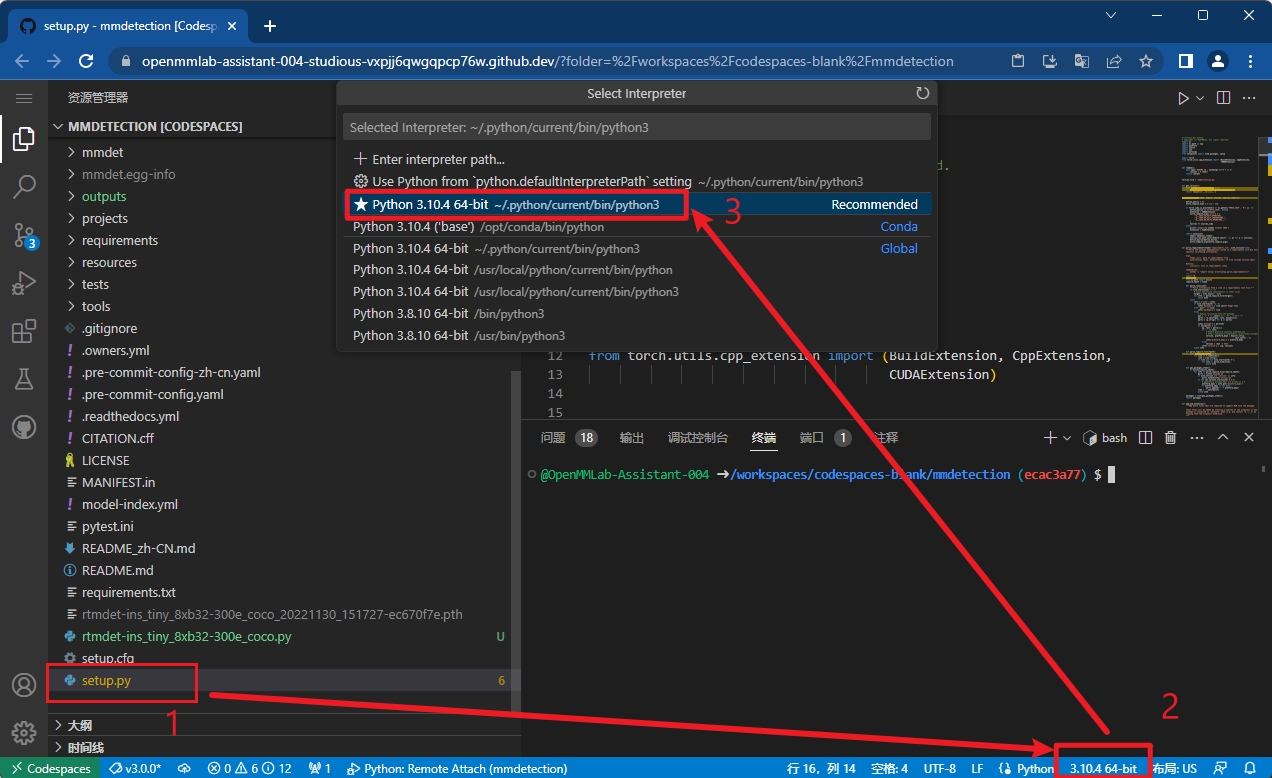
Task: Click the 3.10.4 64-bit status bar interpreter
Action: tap(1102, 768)
